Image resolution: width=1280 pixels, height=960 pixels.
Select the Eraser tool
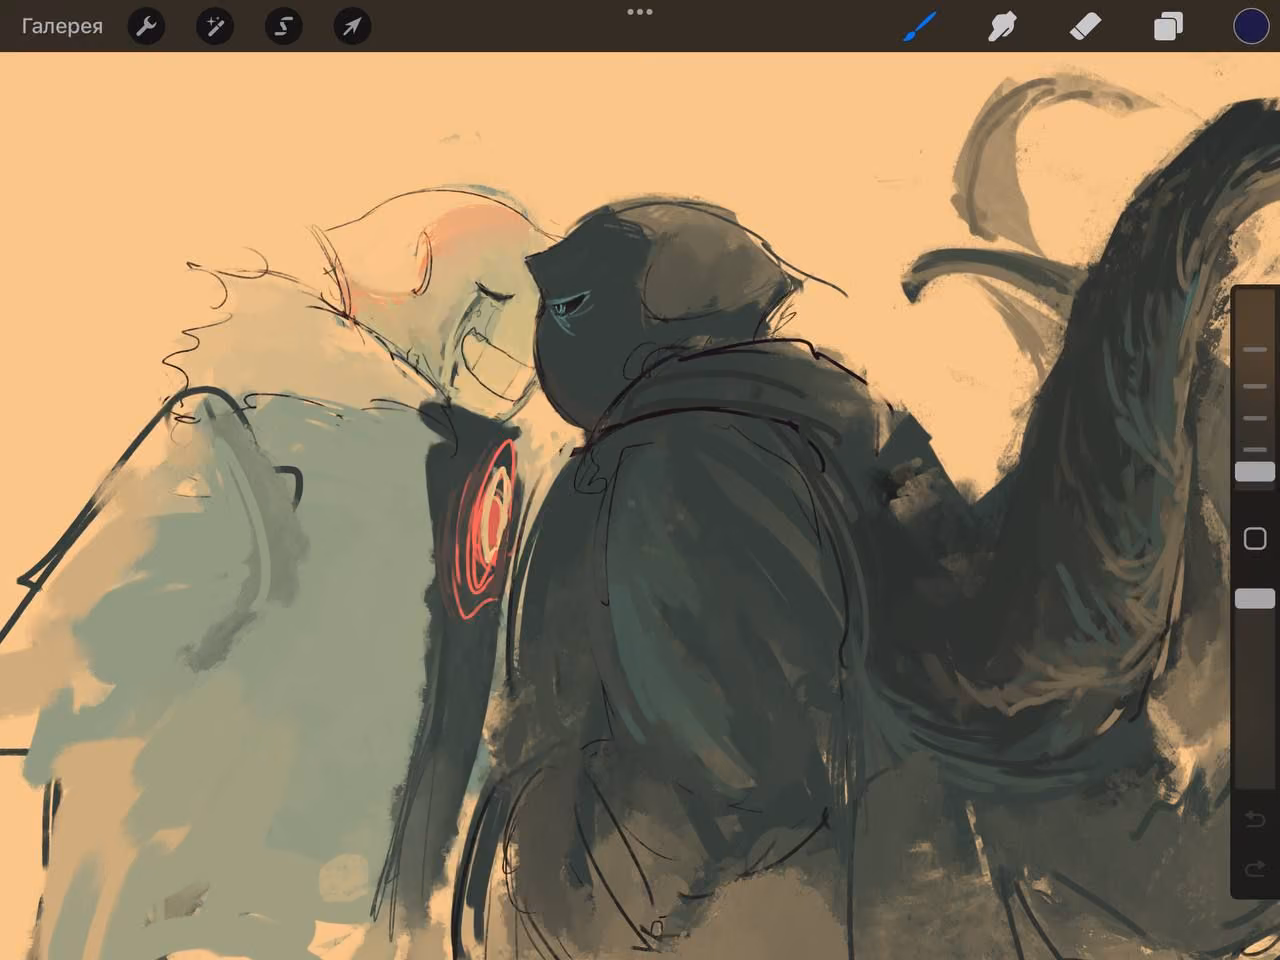1085,27
